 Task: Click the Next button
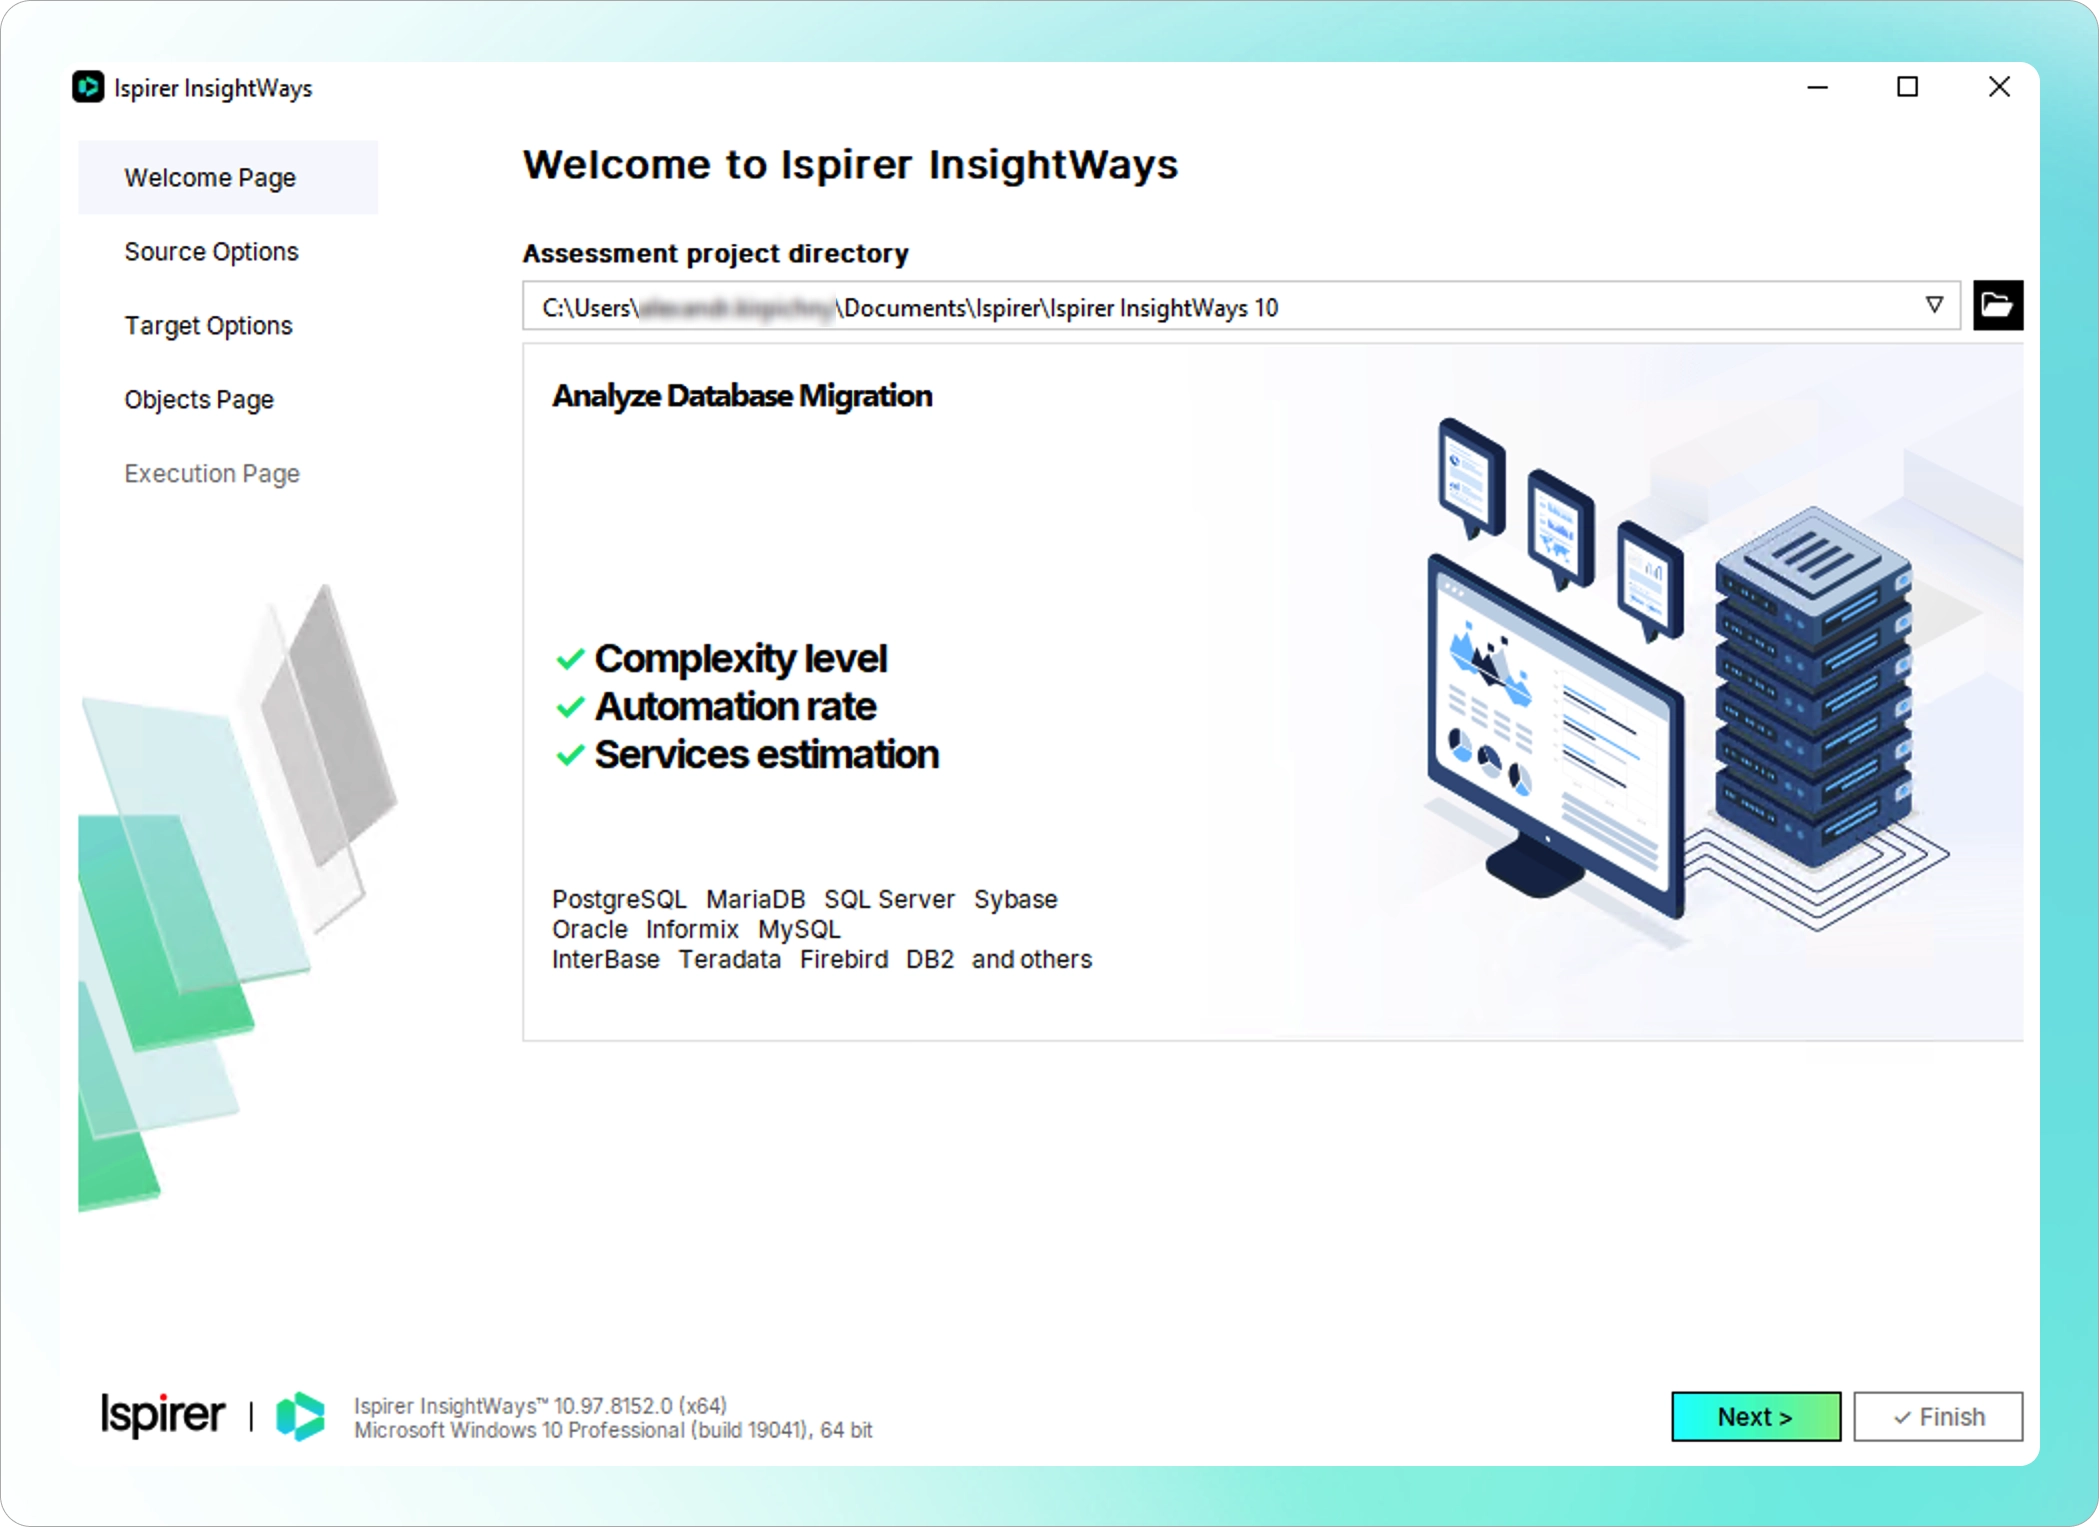pos(1755,1416)
